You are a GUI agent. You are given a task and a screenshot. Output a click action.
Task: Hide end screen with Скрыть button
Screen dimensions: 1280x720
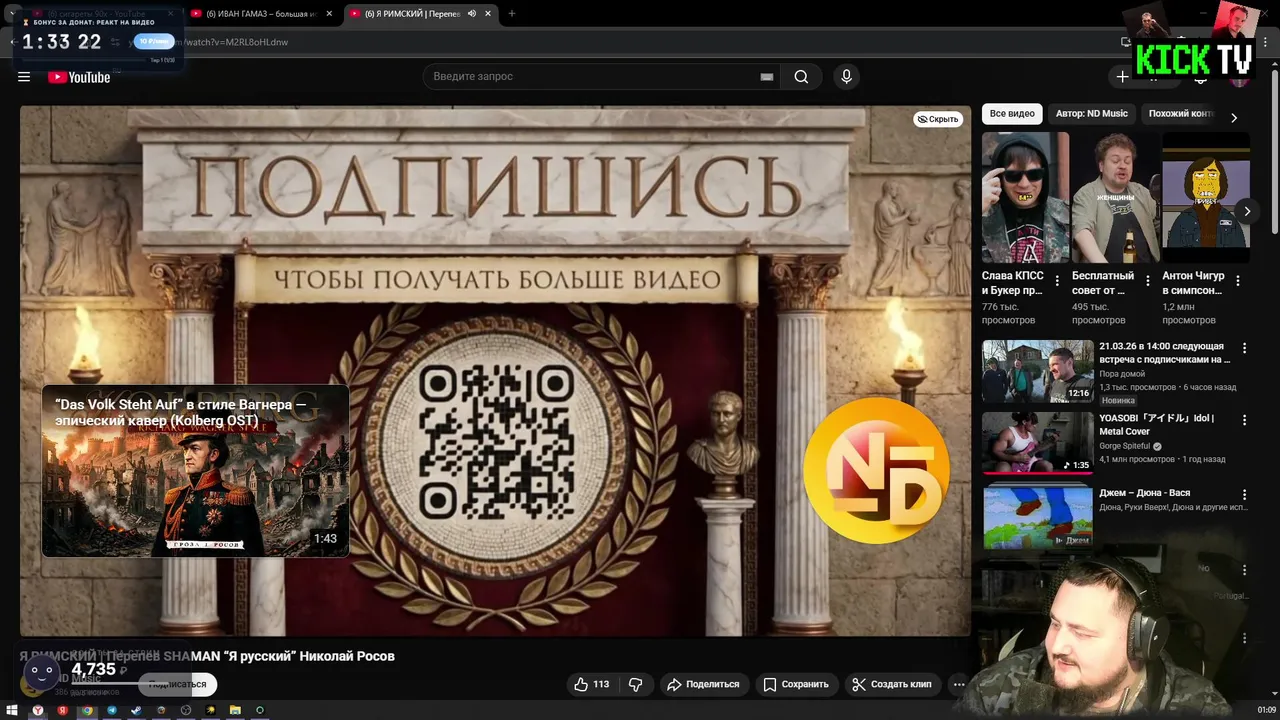(x=938, y=119)
